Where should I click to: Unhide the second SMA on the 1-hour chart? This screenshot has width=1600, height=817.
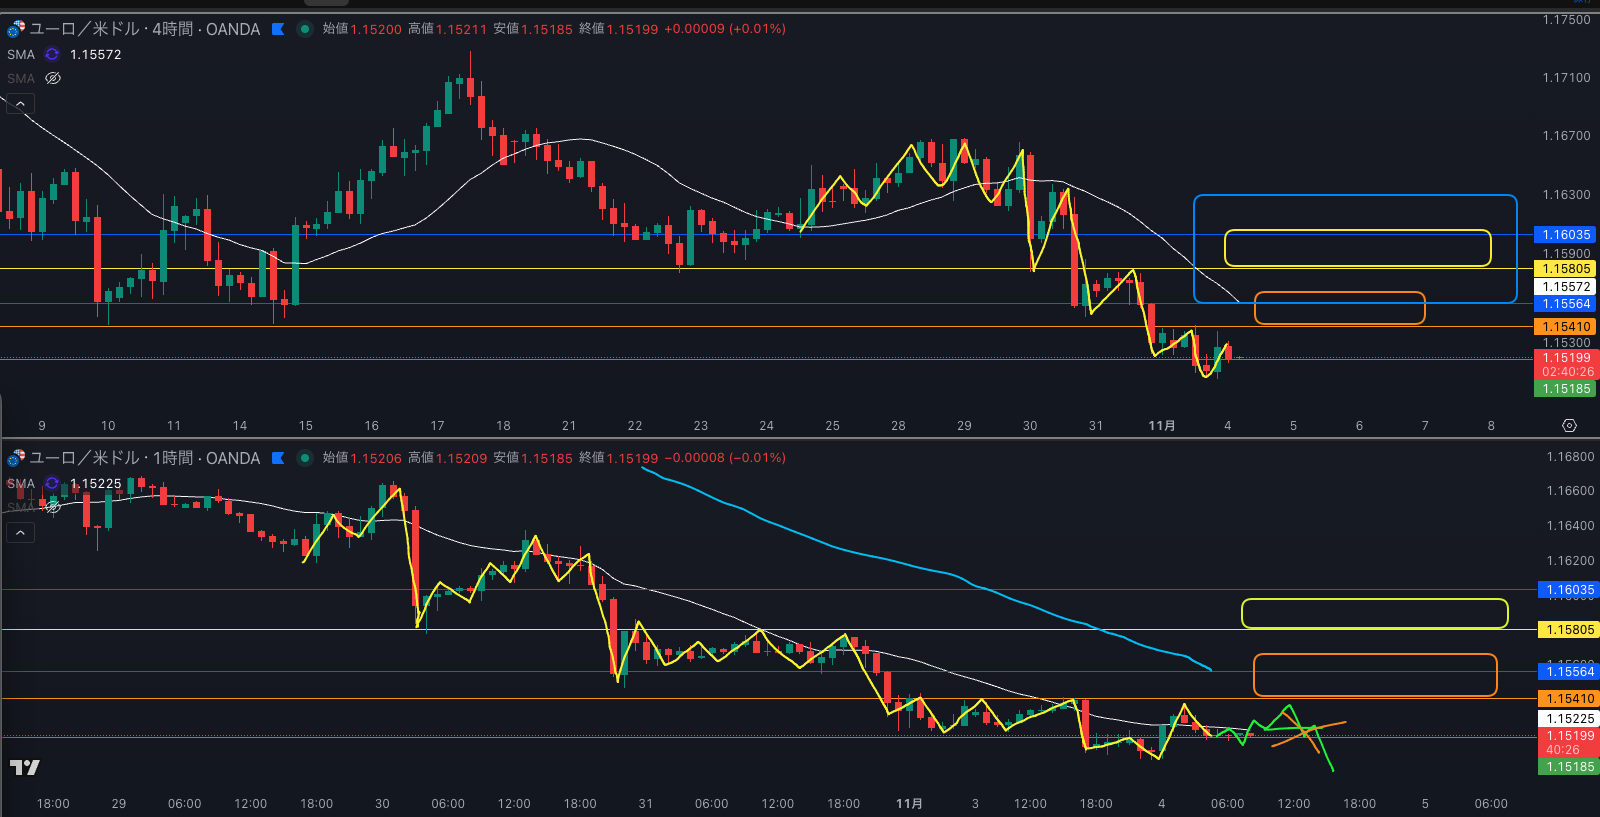coord(53,507)
